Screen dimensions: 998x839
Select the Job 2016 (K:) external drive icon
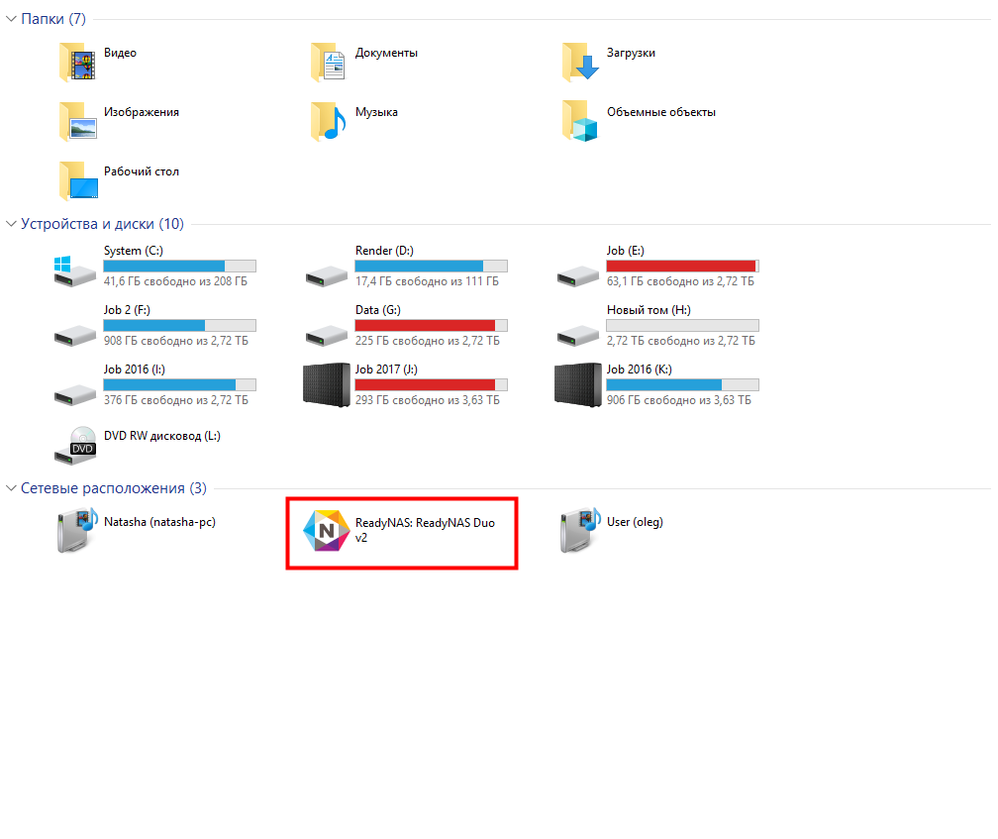click(x=578, y=384)
